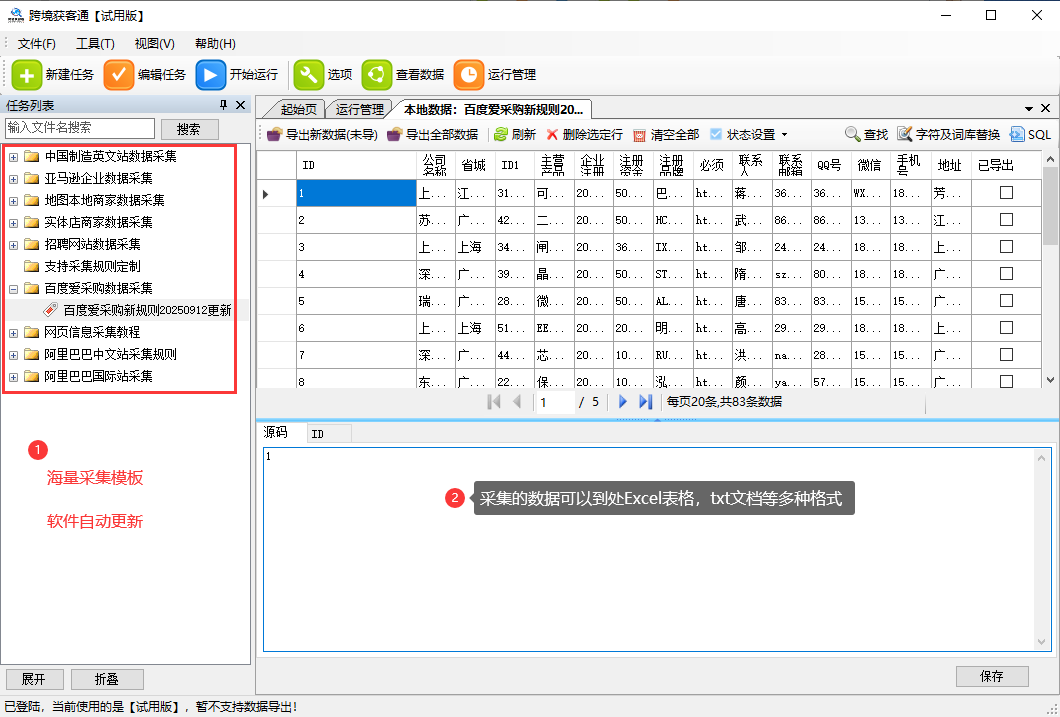Check the 已导出 box in row 1

[1006, 192]
